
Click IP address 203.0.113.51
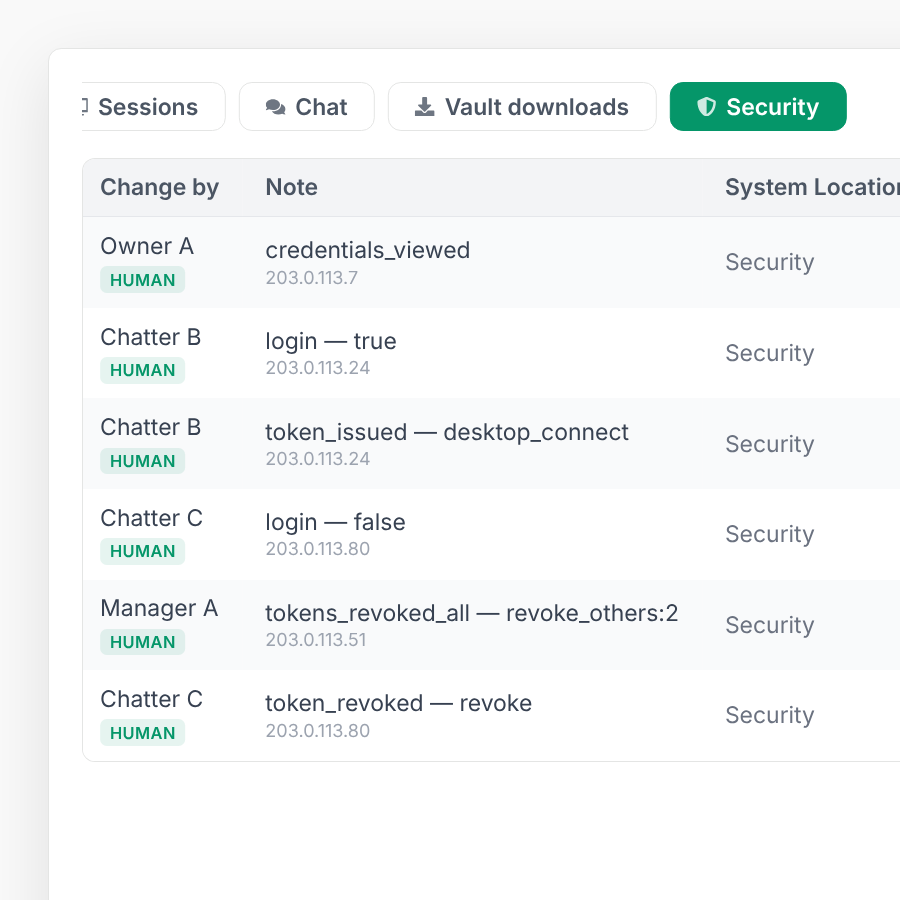tap(316, 640)
